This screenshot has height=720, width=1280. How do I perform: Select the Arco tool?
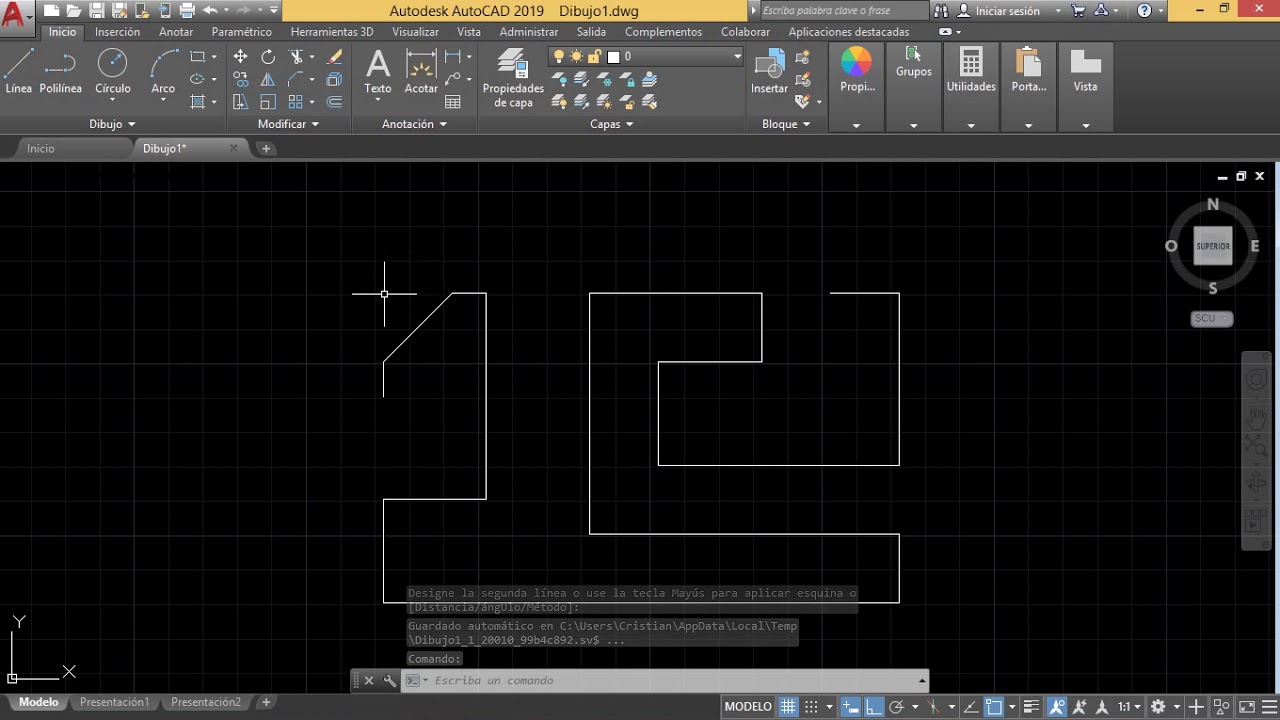[163, 71]
